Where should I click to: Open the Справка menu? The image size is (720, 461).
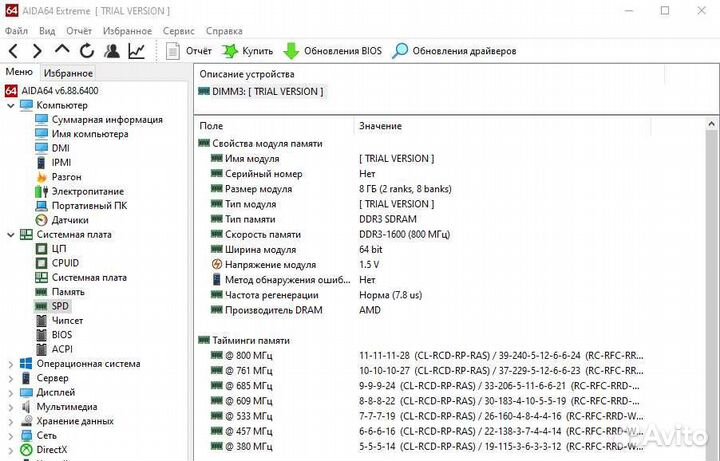tap(224, 31)
